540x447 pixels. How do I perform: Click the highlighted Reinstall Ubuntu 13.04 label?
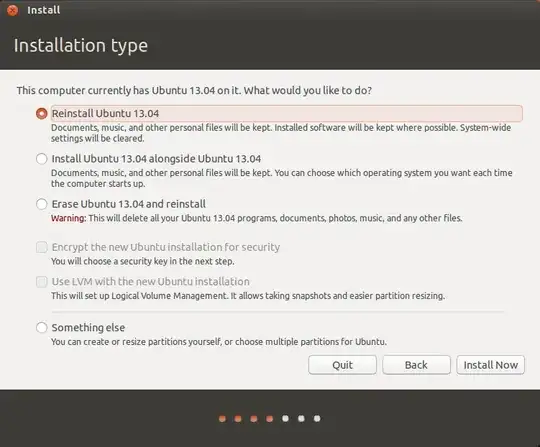287,113
